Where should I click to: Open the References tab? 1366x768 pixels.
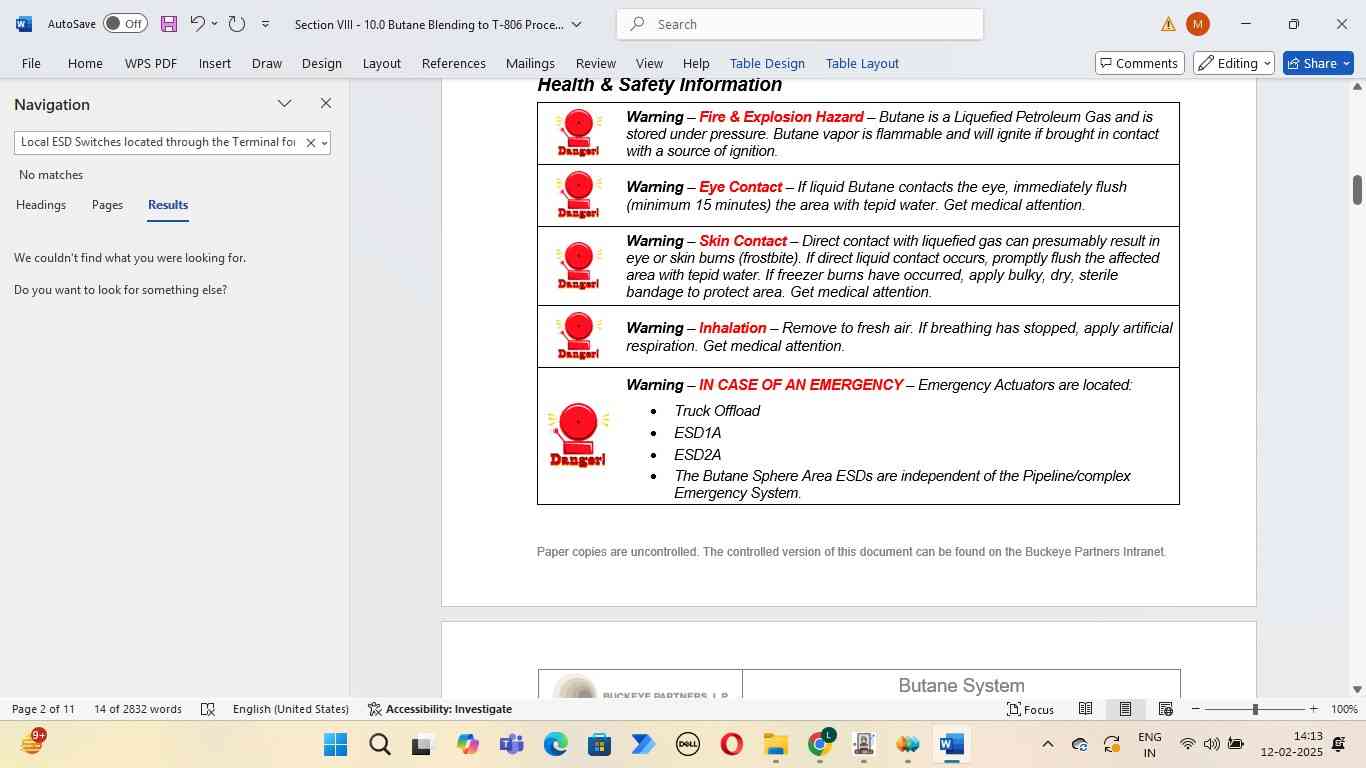pyautogui.click(x=453, y=63)
